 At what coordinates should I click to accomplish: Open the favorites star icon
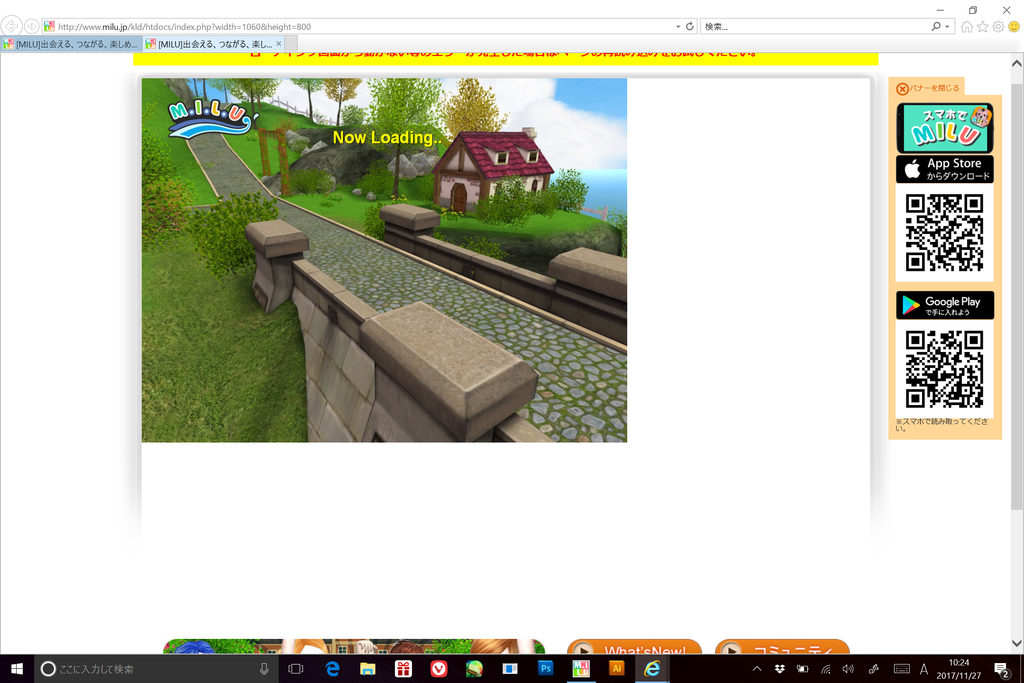tap(982, 27)
